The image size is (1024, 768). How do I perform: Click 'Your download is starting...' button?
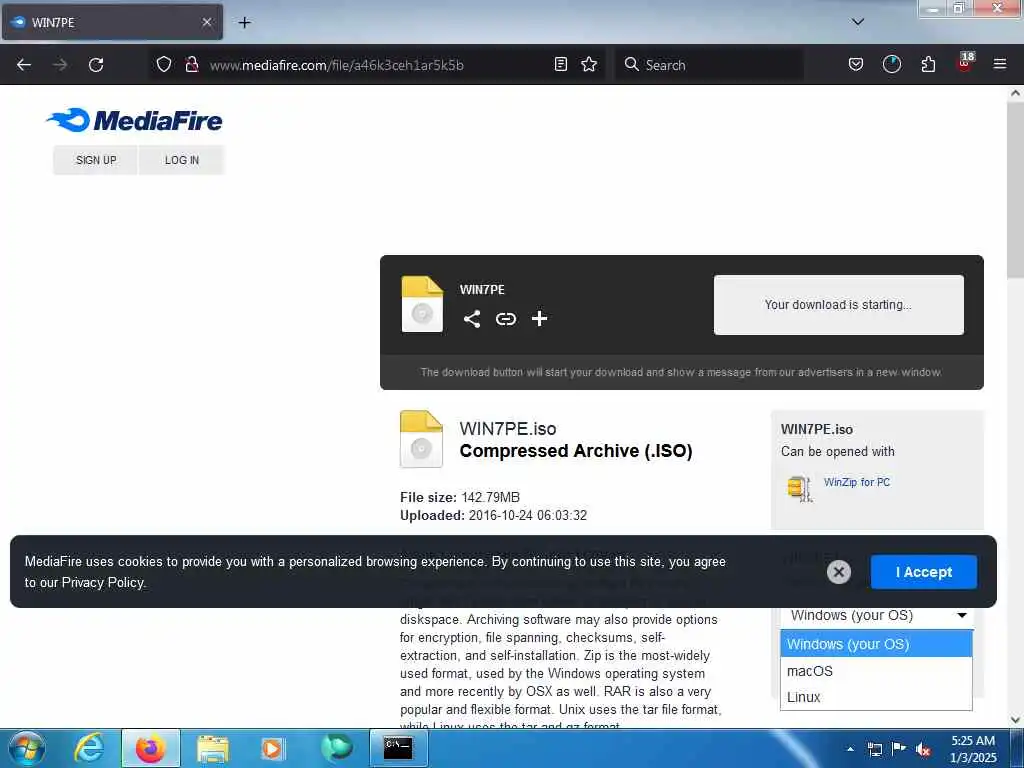838,305
